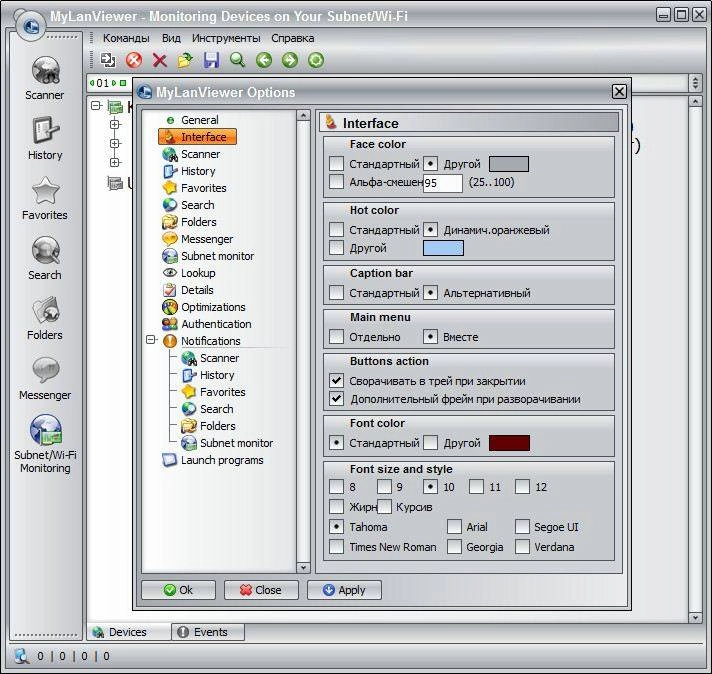The height and width of the screenshot is (674, 712).
Task: Select Subnet monitor under Notifications in options tree
Action: (227, 443)
